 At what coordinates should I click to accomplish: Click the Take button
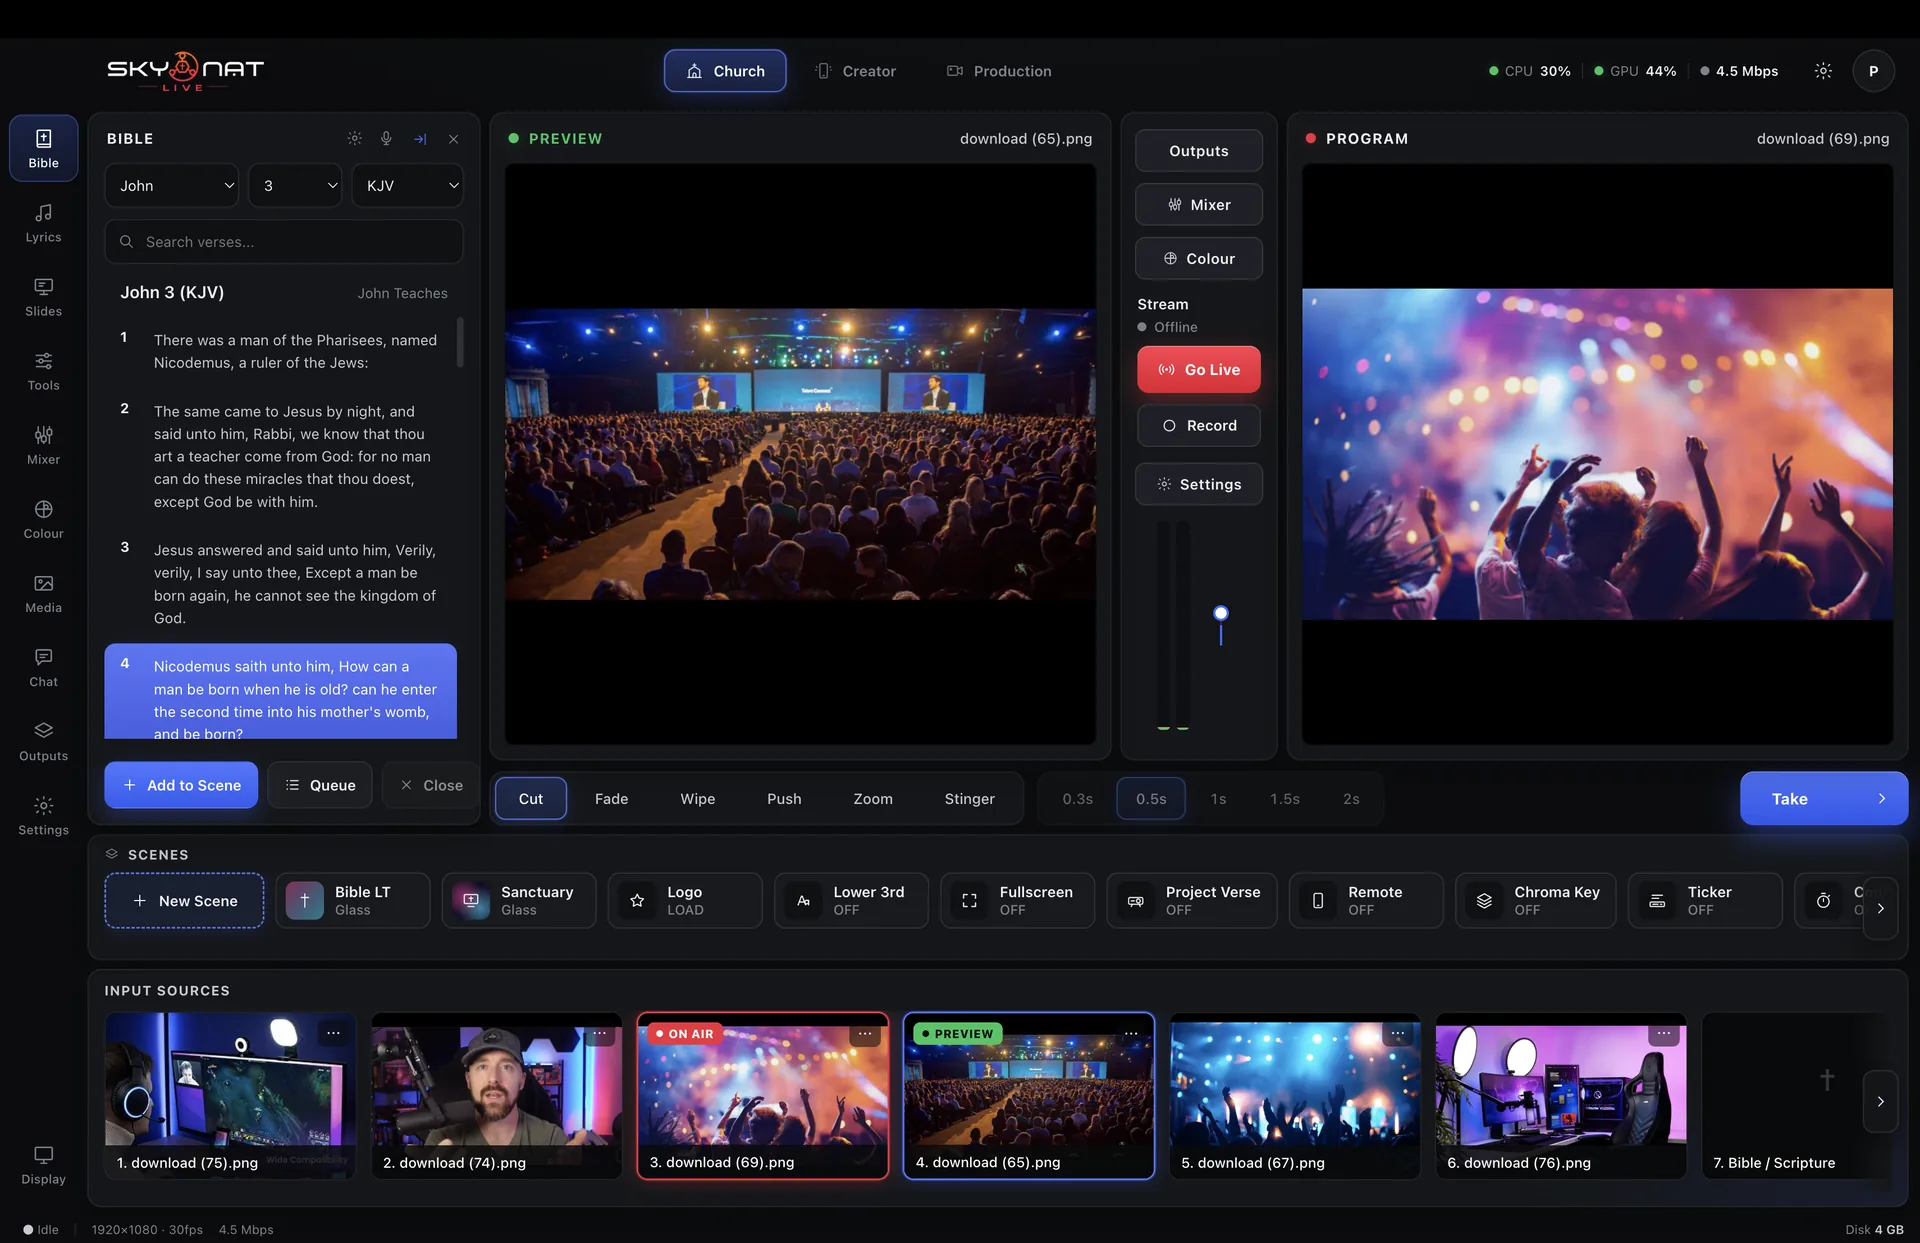[x=1823, y=798]
